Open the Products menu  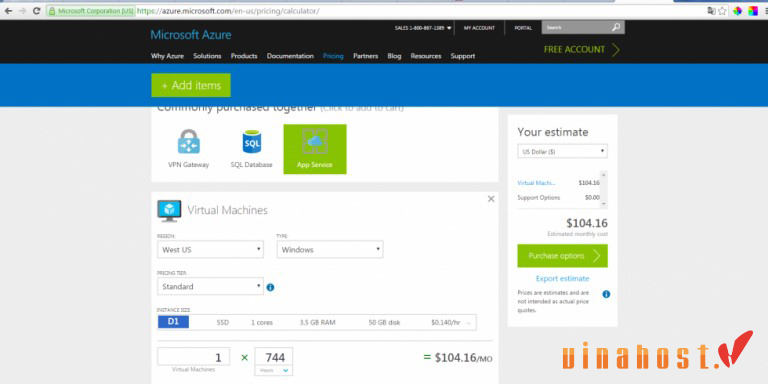click(244, 56)
